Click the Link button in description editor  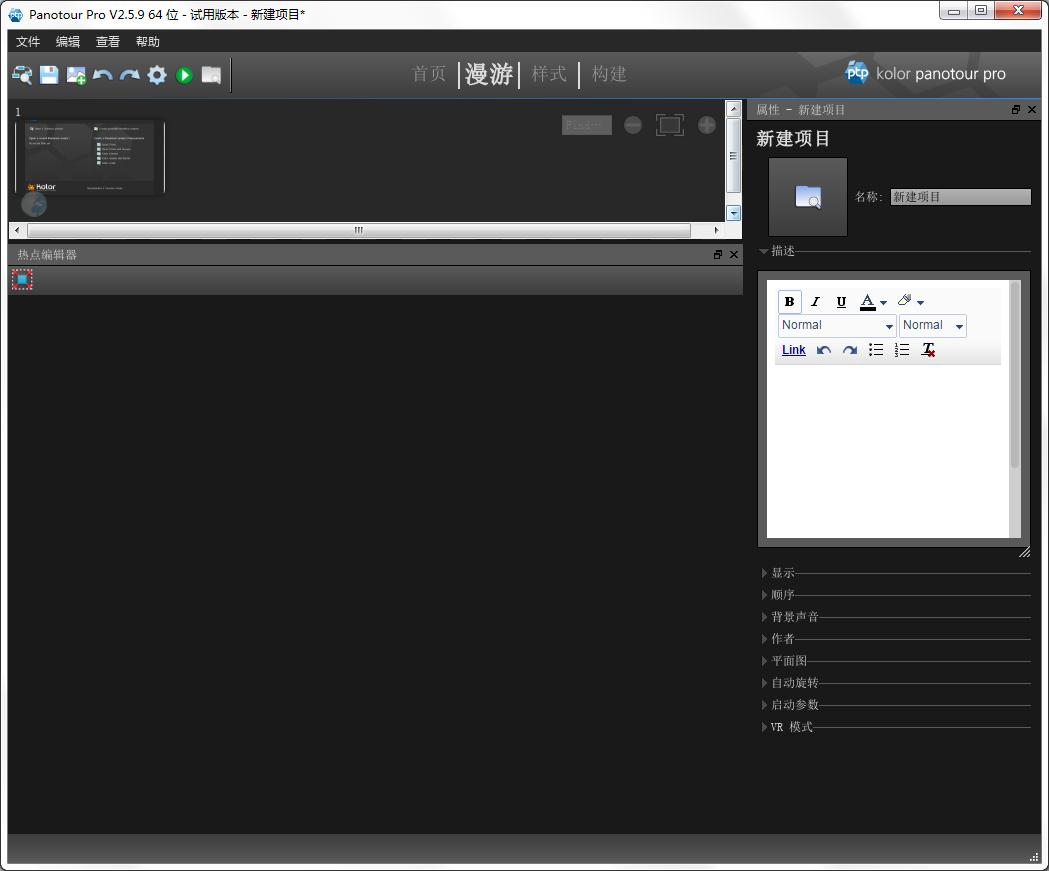[794, 350]
